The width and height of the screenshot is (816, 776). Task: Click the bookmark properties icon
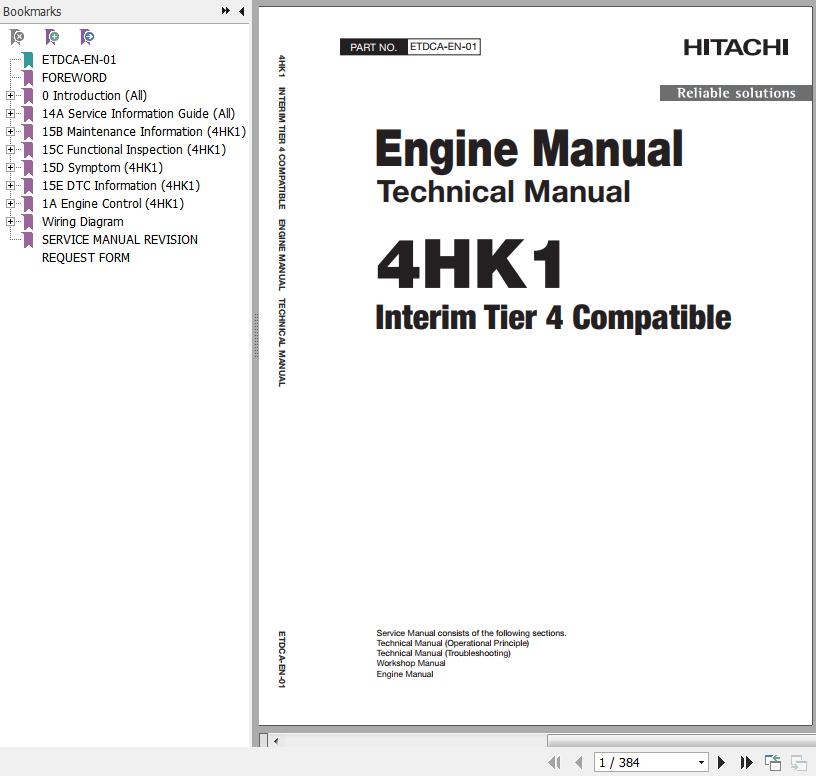(87, 37)
